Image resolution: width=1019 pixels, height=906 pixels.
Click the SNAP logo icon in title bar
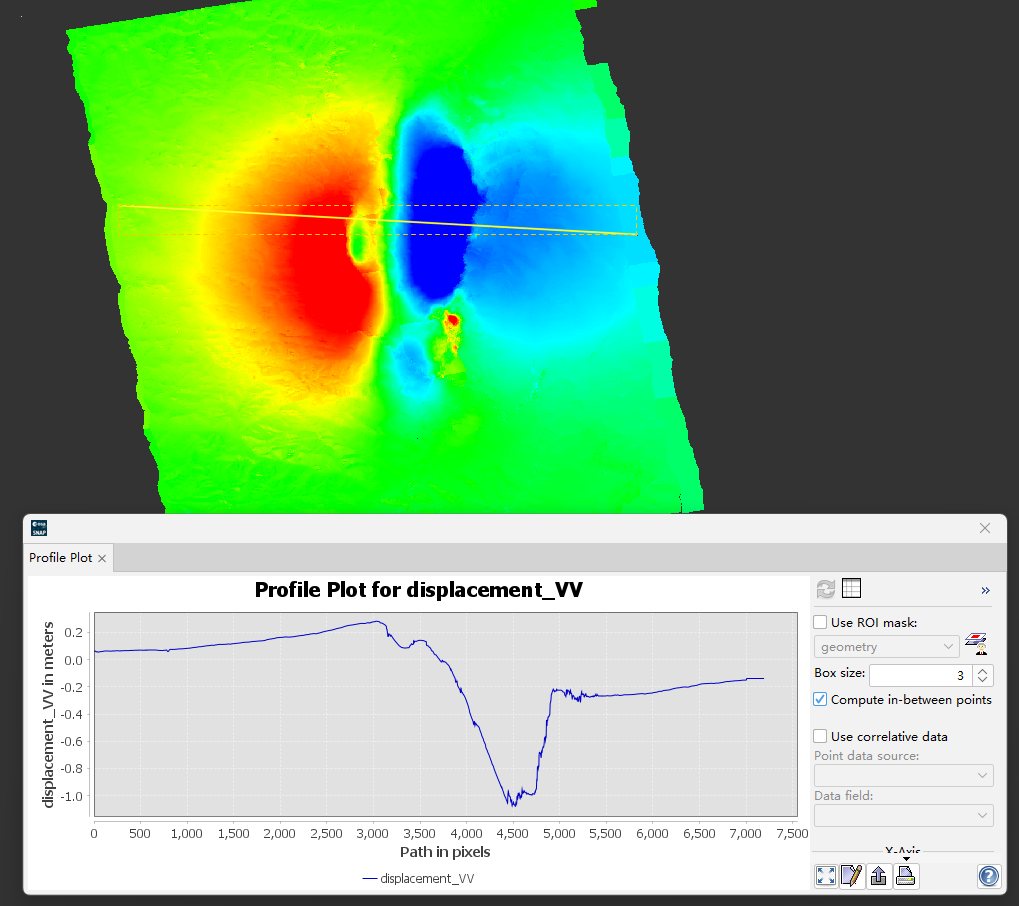39,528
